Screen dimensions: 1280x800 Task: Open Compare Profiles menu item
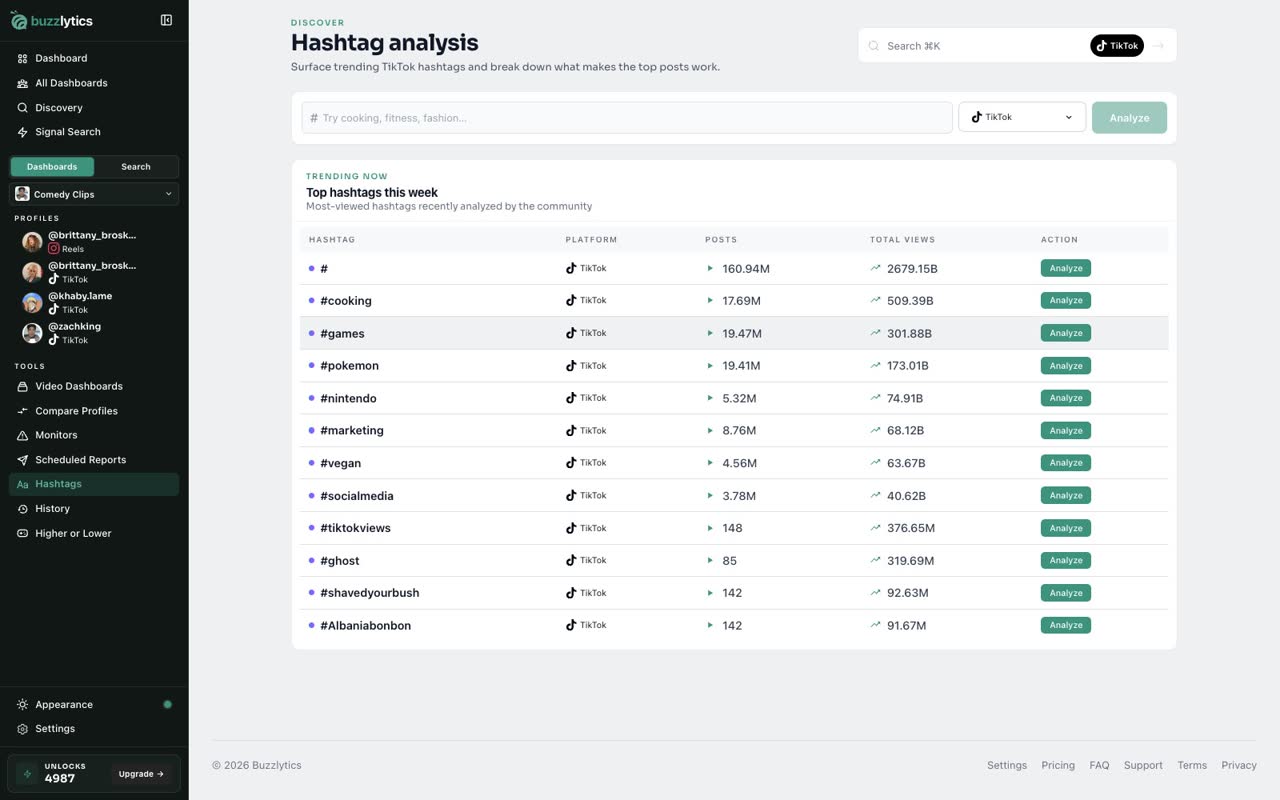94,411
